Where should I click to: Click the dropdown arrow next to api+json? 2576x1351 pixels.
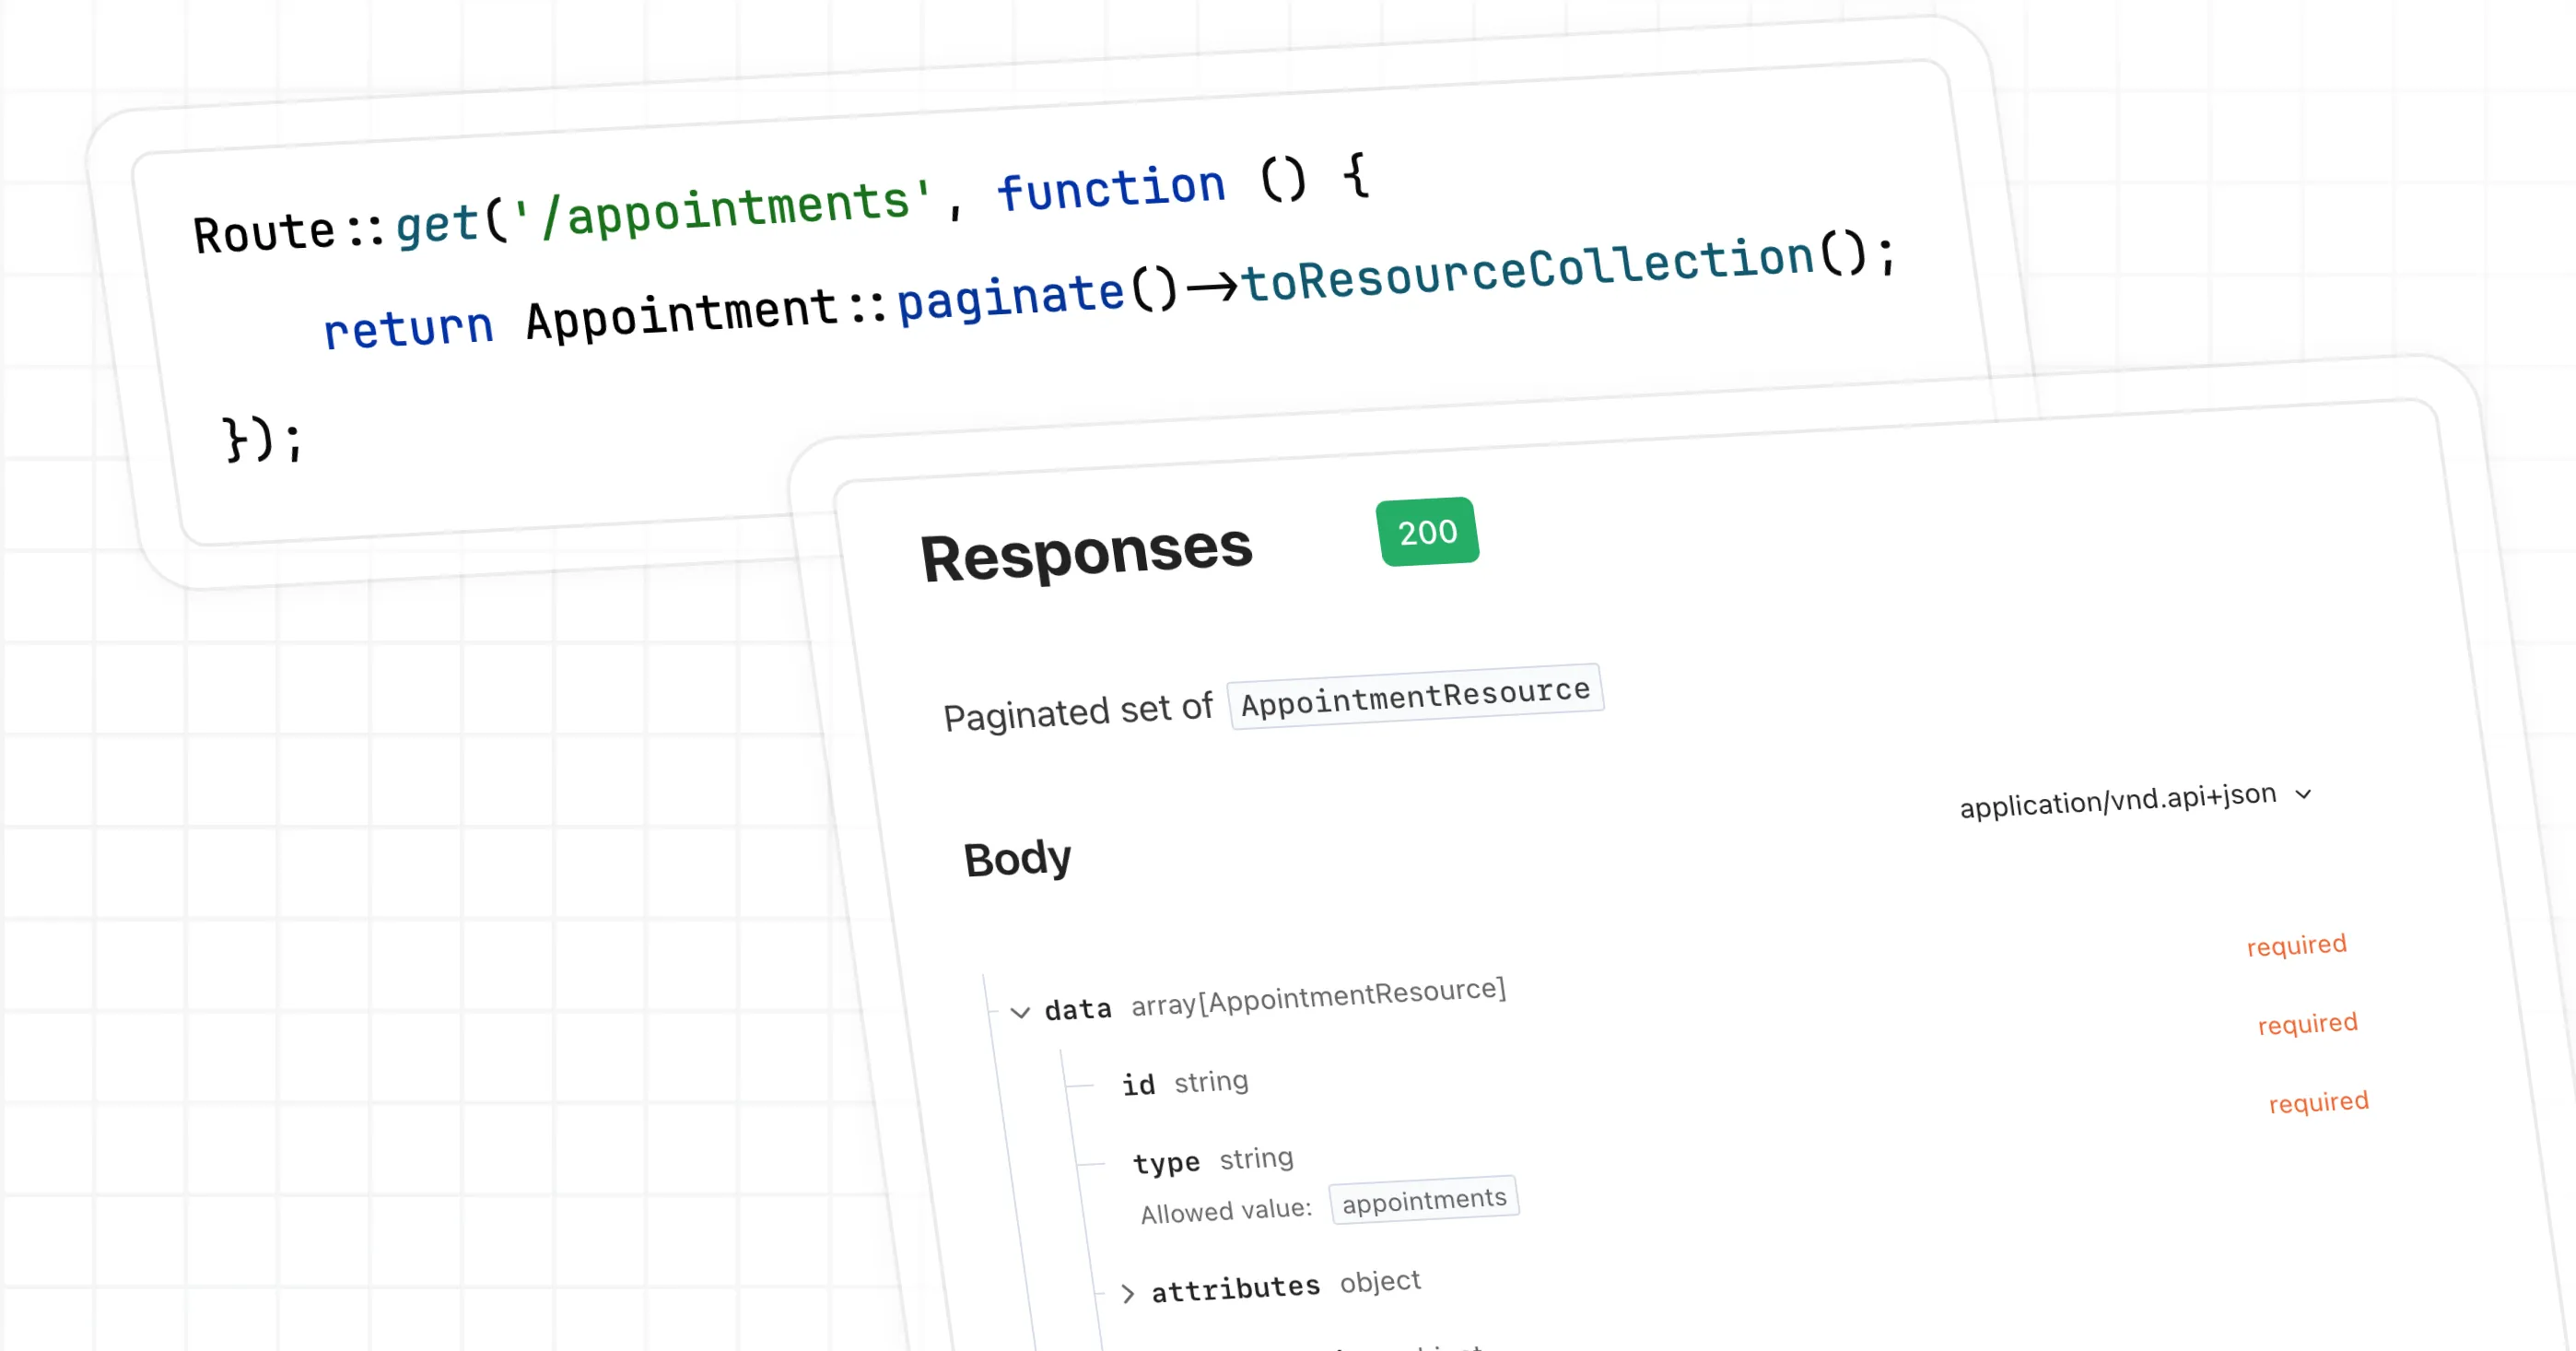[2304, 794]
